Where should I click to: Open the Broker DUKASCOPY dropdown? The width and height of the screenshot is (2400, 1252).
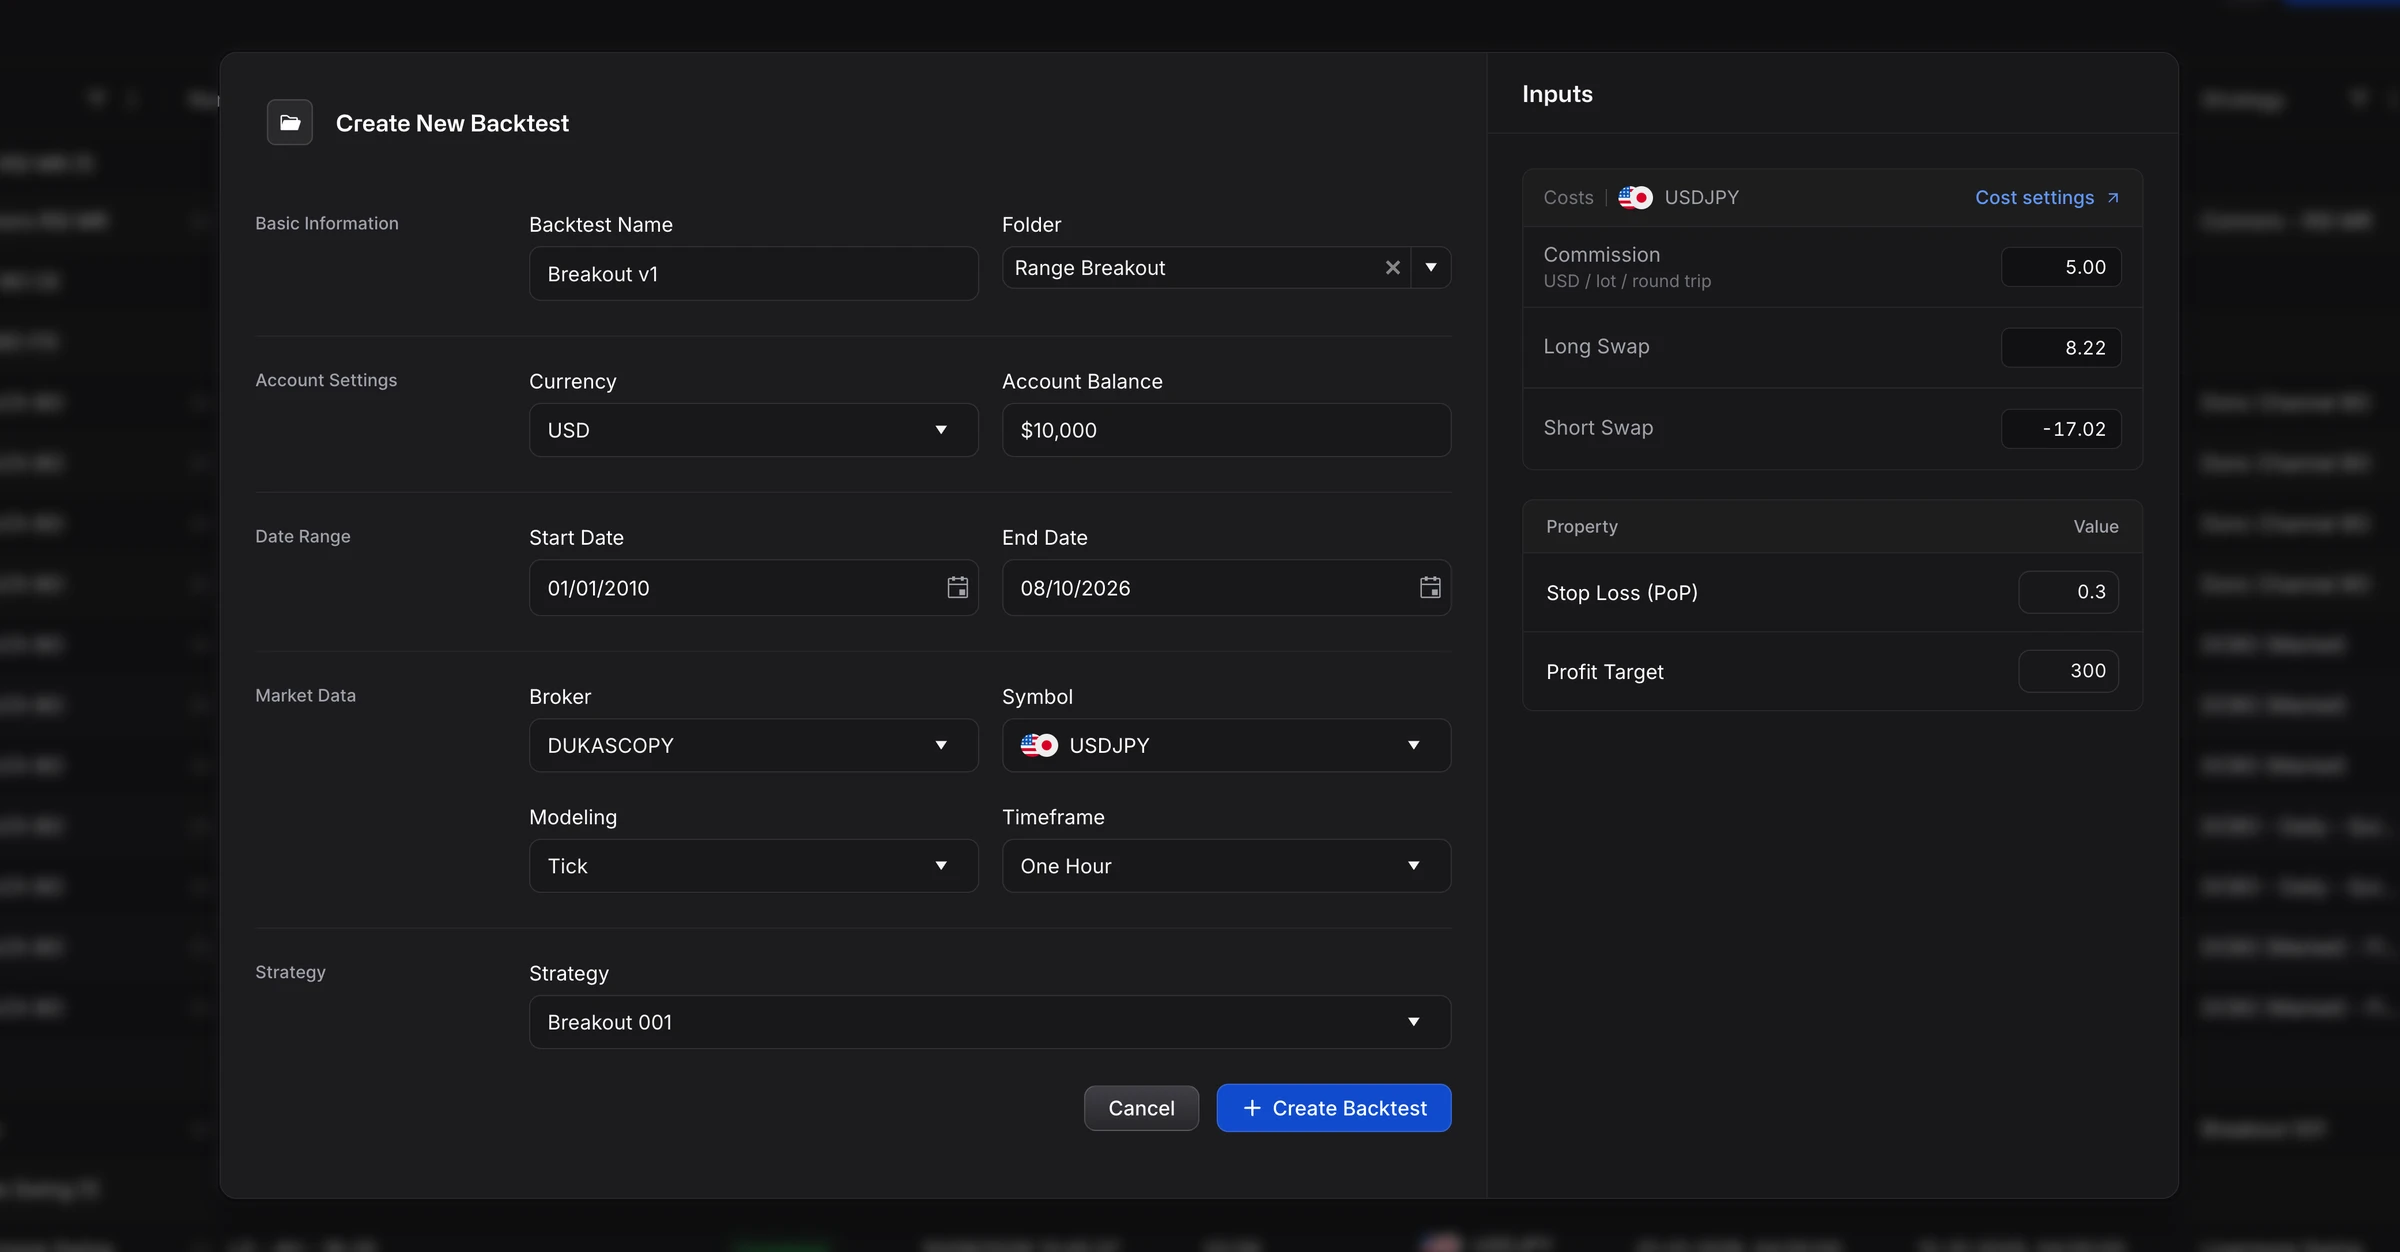click(753, 745)
